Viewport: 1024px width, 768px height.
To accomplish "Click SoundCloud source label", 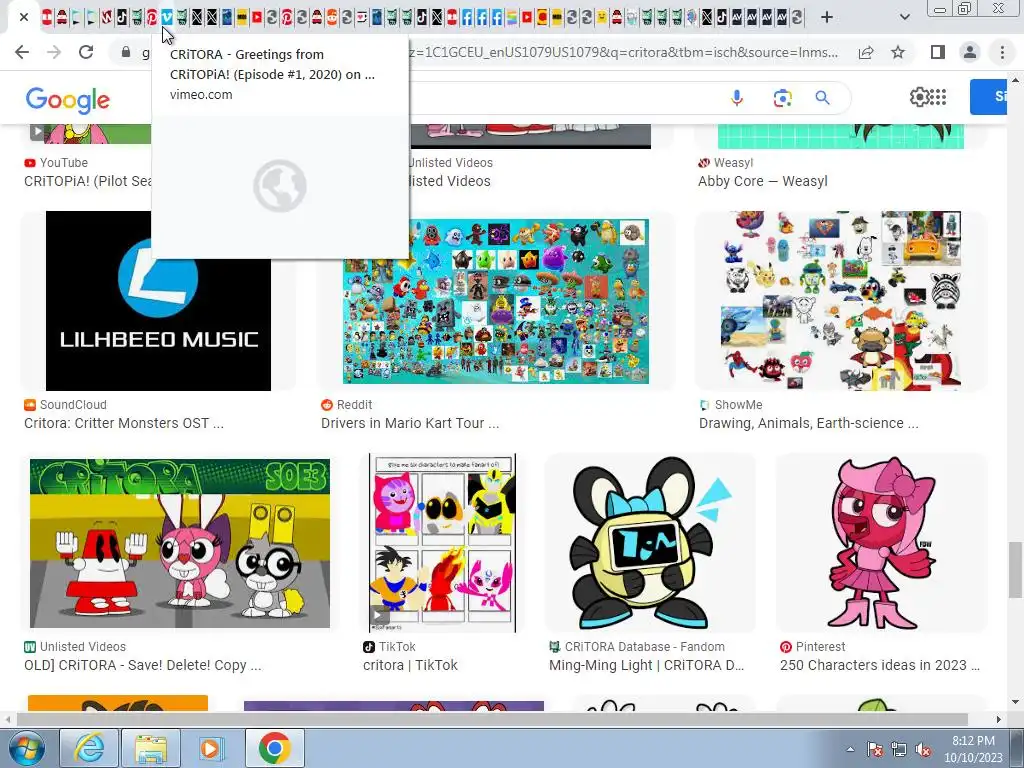I will [73, 405].
